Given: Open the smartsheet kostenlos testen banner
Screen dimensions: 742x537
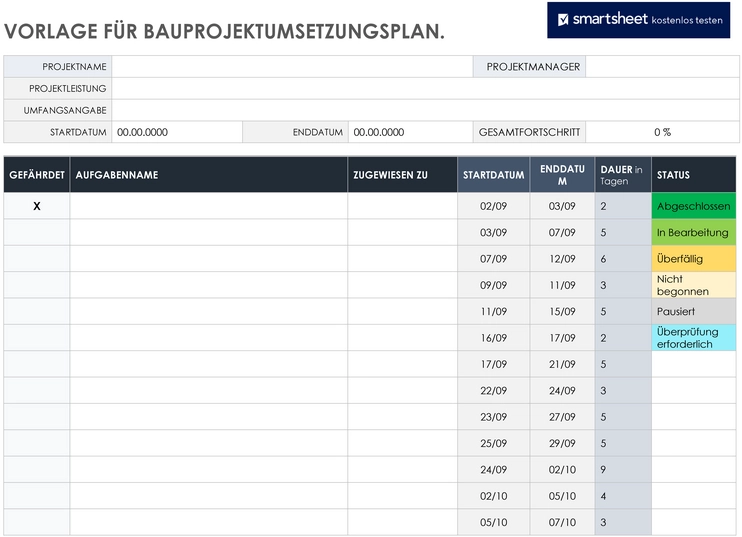Looking at the screenshot, I should point(638,20).
